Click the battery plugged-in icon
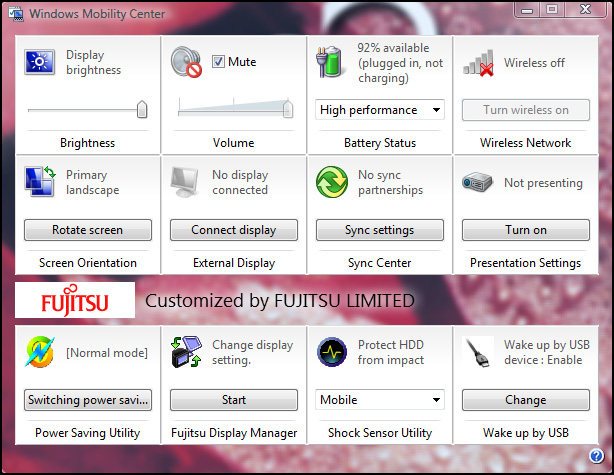Screen dimensions: 614x475 (330, 62)
